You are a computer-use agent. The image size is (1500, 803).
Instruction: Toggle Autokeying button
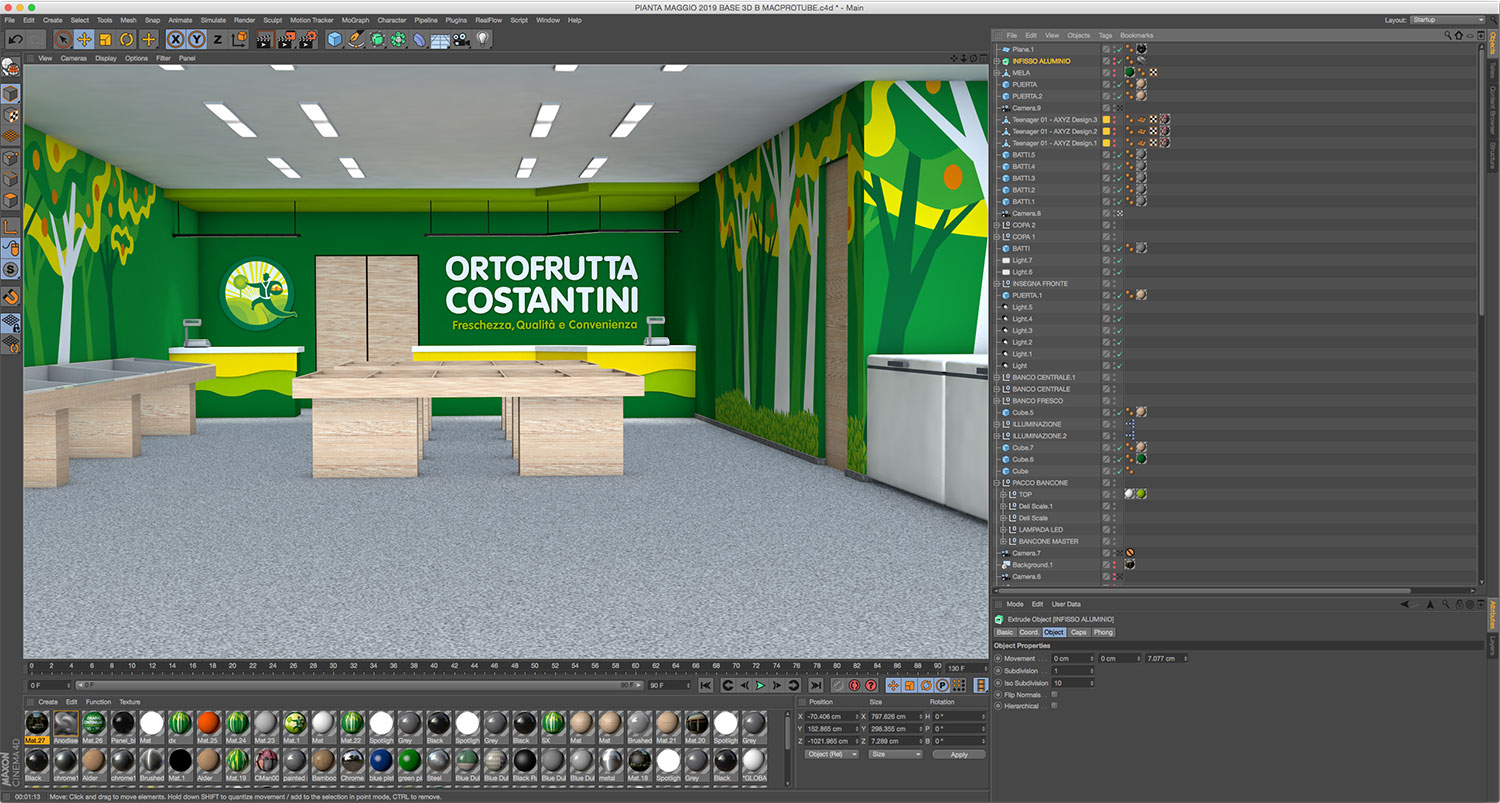854,685
